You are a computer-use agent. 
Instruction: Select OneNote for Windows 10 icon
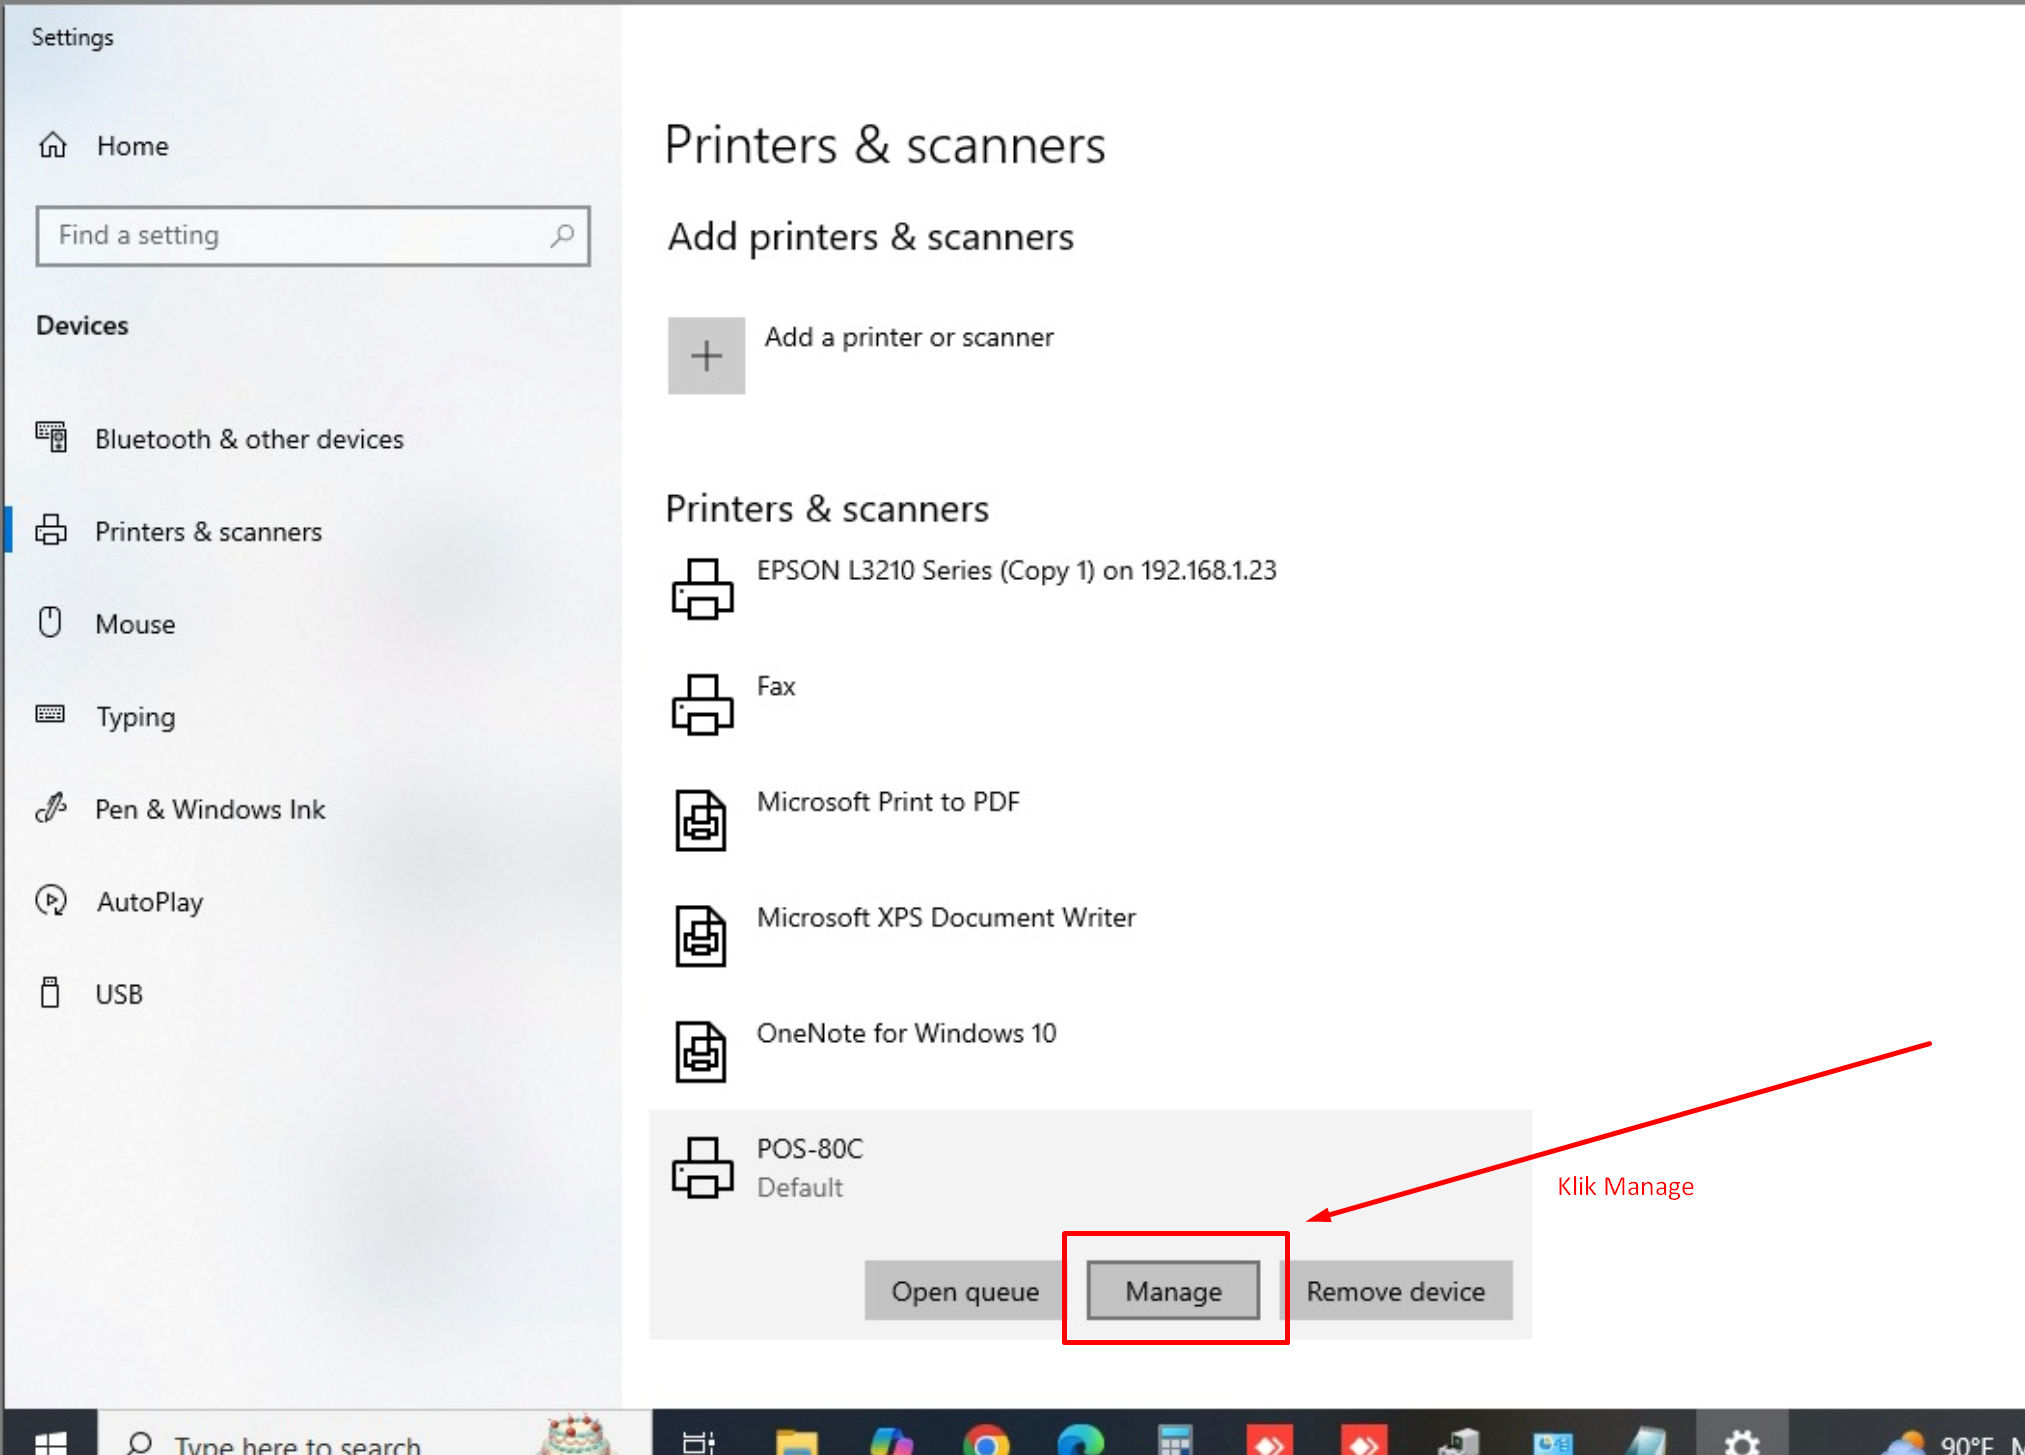click(x=701, y=1051)
